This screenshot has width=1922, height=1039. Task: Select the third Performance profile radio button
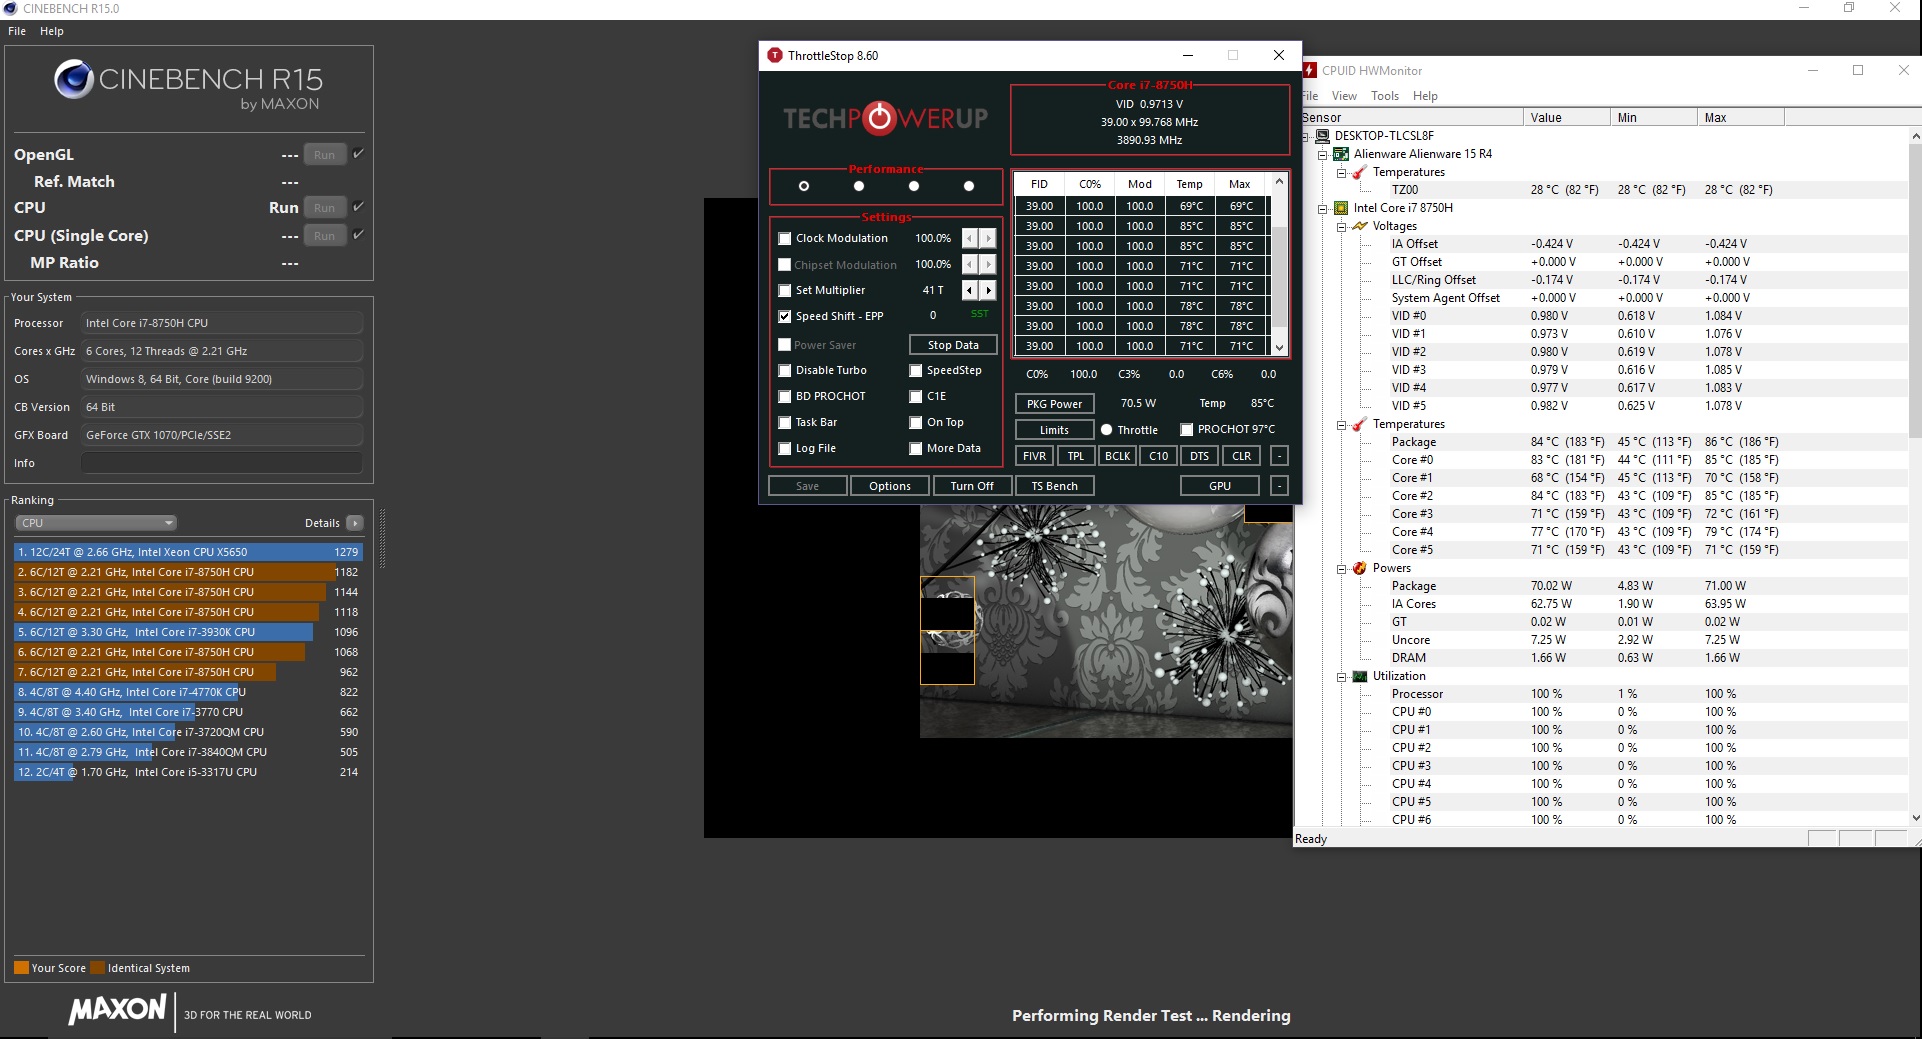point(913,186)
